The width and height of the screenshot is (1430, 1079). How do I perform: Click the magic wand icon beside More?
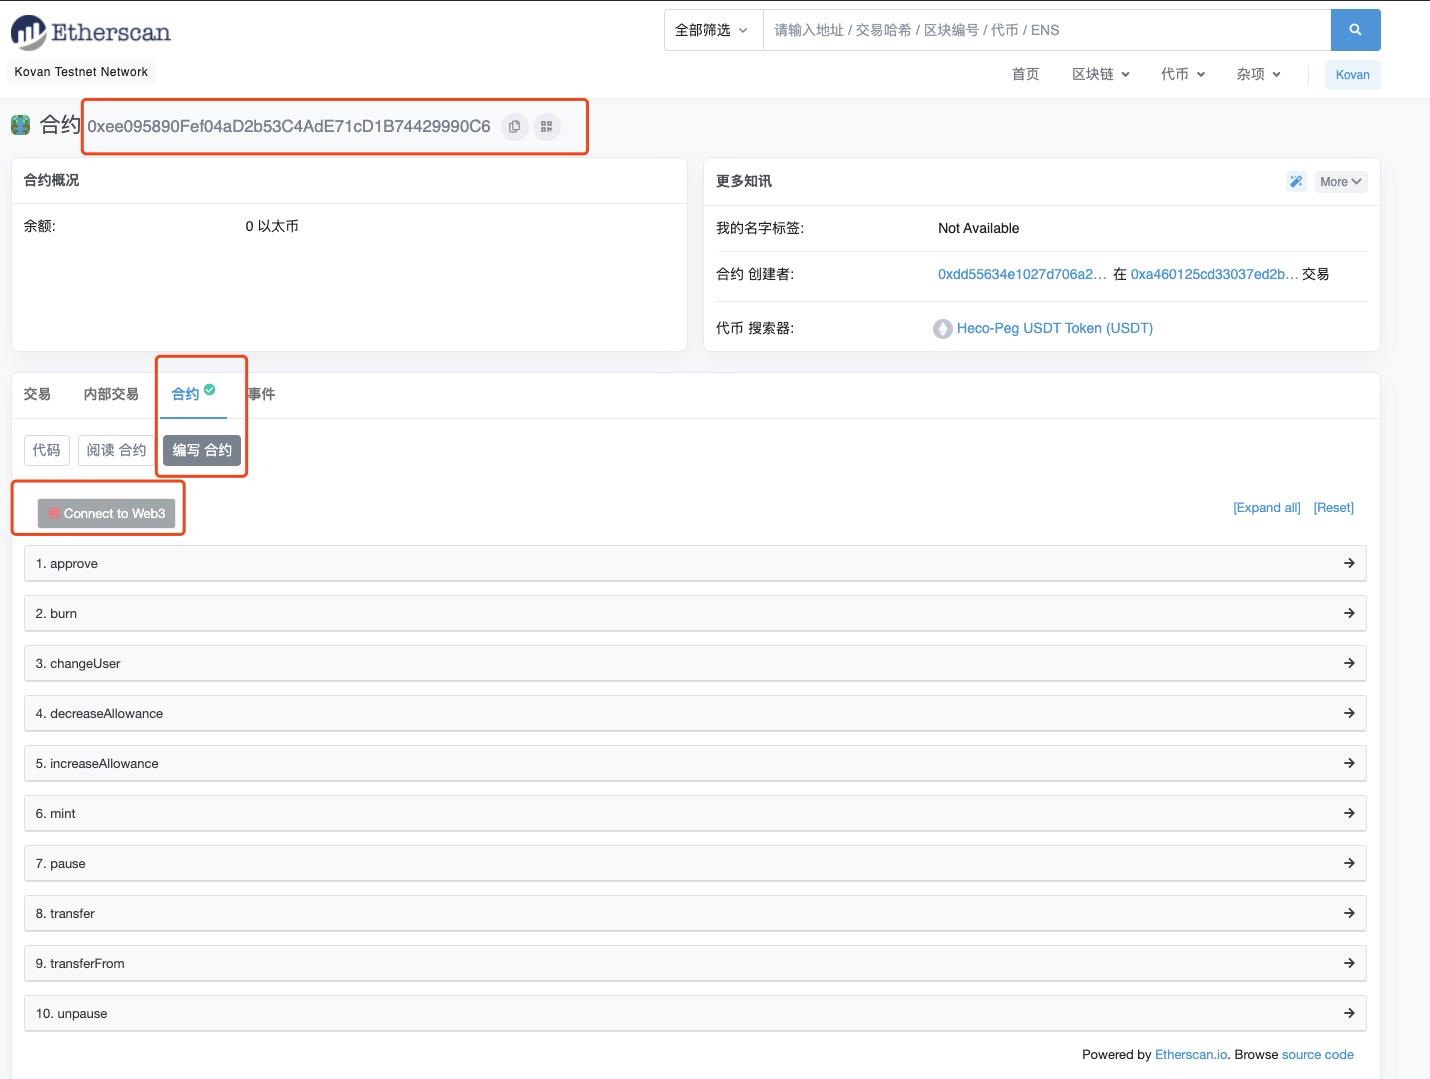(1296, 181)
